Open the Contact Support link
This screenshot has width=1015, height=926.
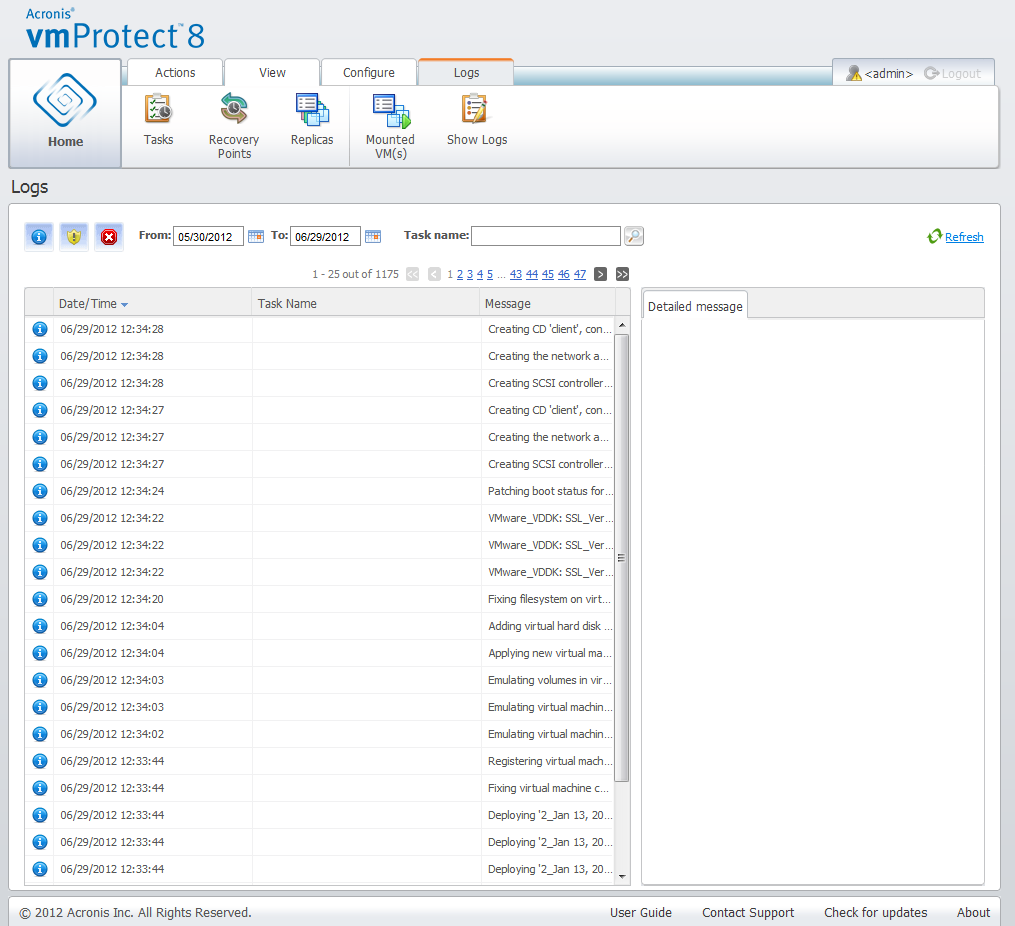pyautogui.click(x=748, y=912)
